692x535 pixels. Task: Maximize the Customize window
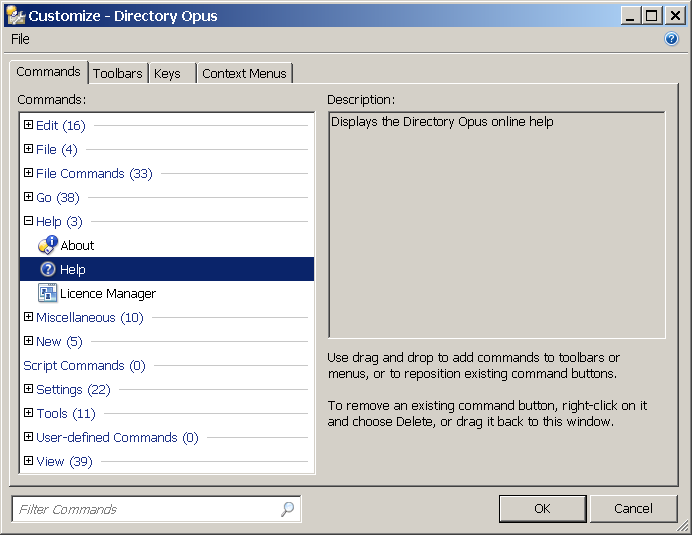pyautogui.click(x=651, y=16)
